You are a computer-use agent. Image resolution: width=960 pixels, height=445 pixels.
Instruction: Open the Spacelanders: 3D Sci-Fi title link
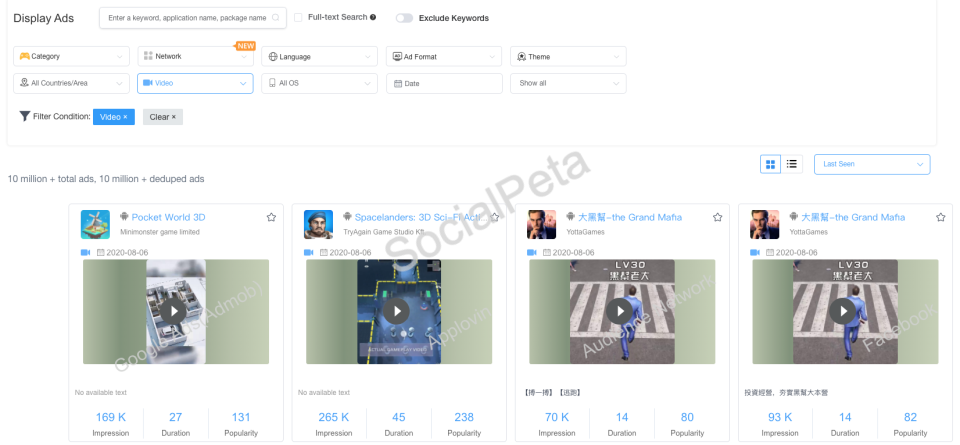421,217
